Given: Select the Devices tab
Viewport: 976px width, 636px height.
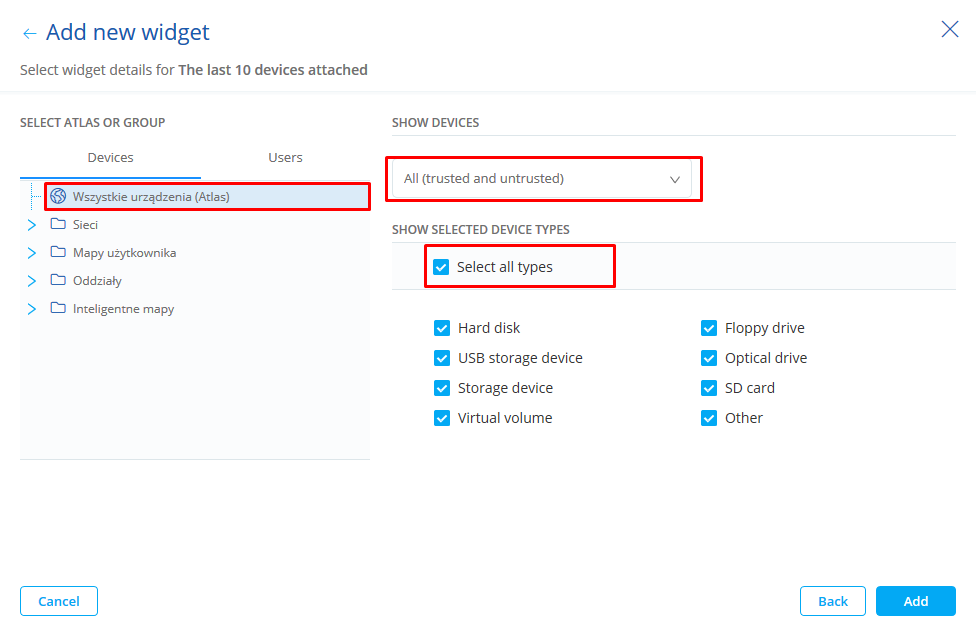Looking at the screenshot, I should (110, 157).
